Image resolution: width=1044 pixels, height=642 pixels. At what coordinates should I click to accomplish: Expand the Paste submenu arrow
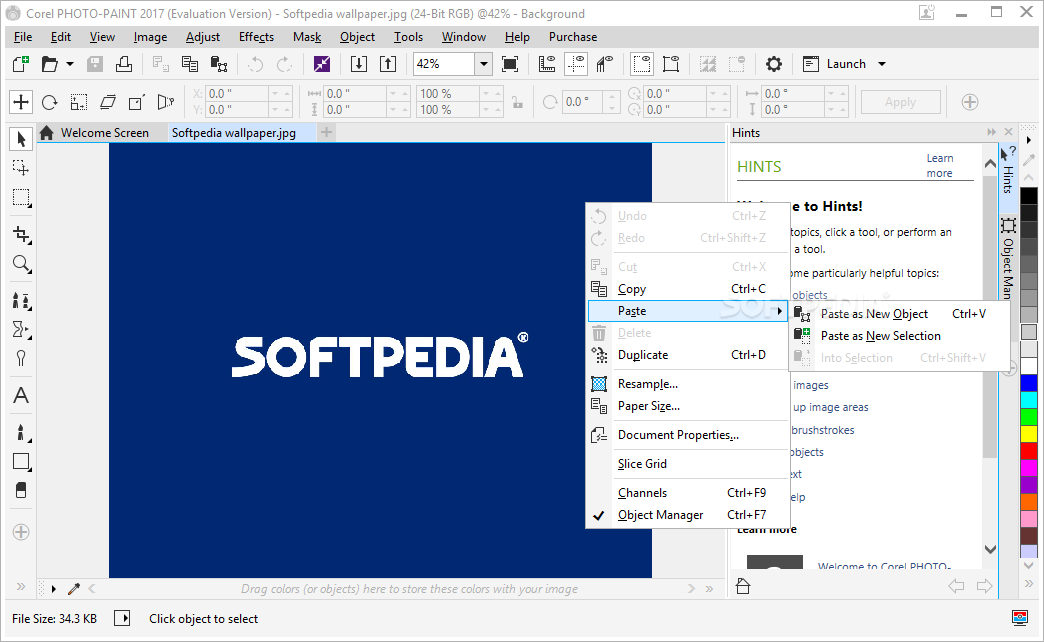coord(780,311)
